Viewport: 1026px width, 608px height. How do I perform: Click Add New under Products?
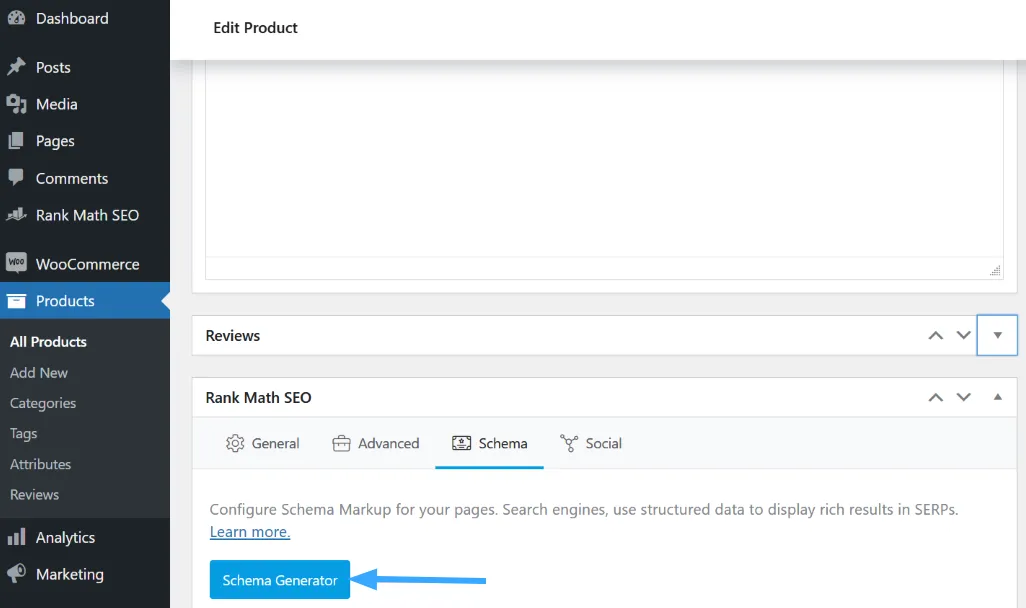(x=39, y=372)
